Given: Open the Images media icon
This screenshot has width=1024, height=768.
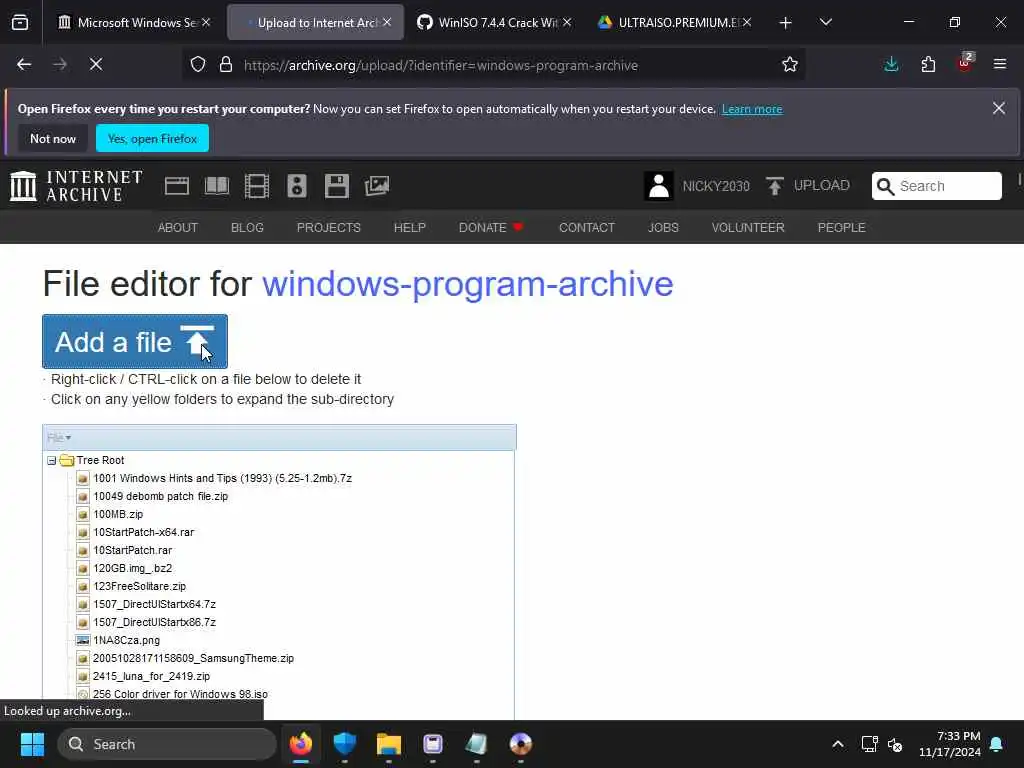Looking at the screenshot, I should pos(377,186).
